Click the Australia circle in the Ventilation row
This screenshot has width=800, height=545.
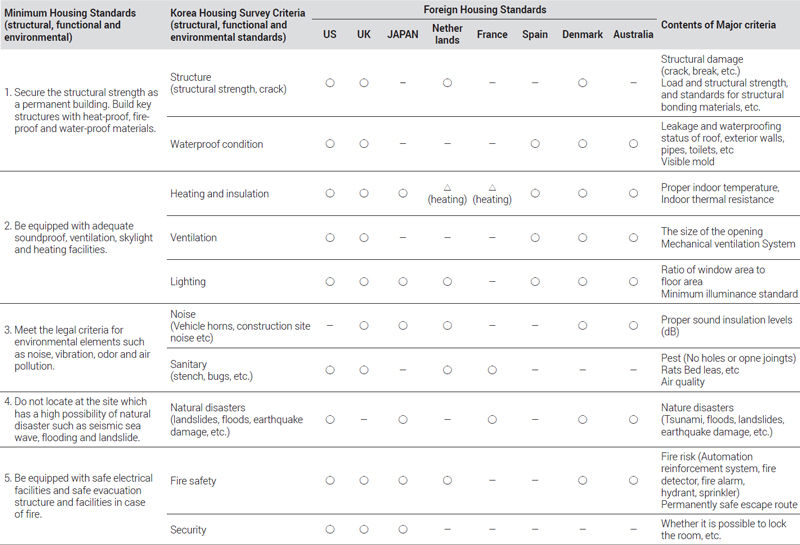(633, 238)
